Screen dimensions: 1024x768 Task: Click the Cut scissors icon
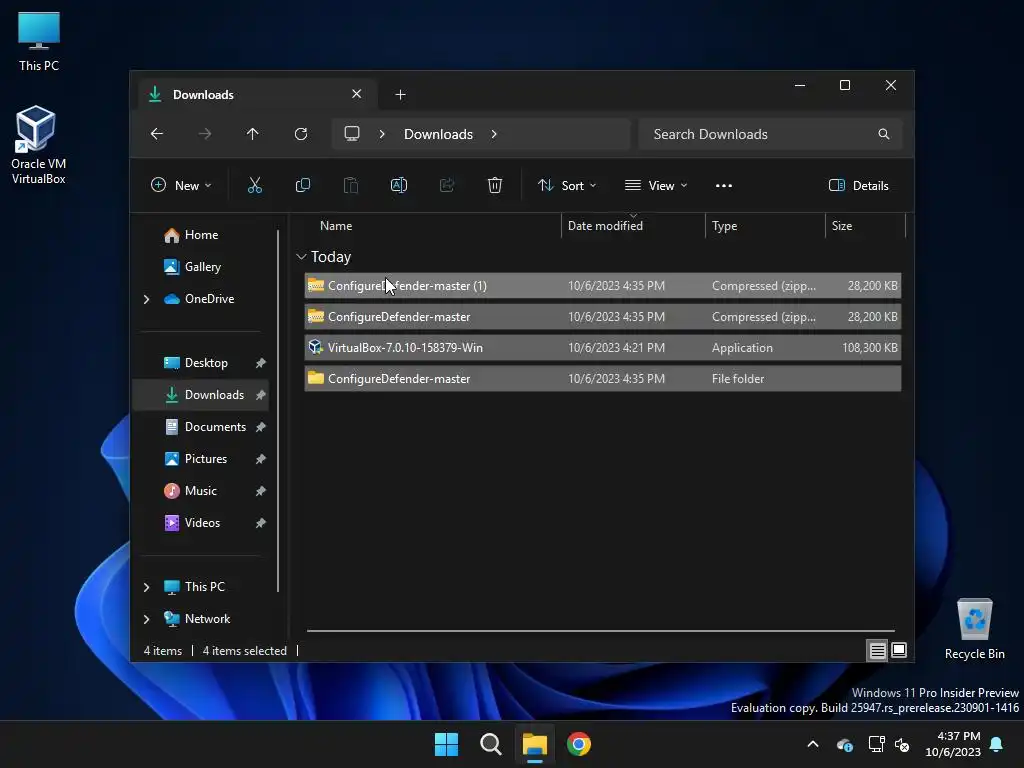click(255, 185)
